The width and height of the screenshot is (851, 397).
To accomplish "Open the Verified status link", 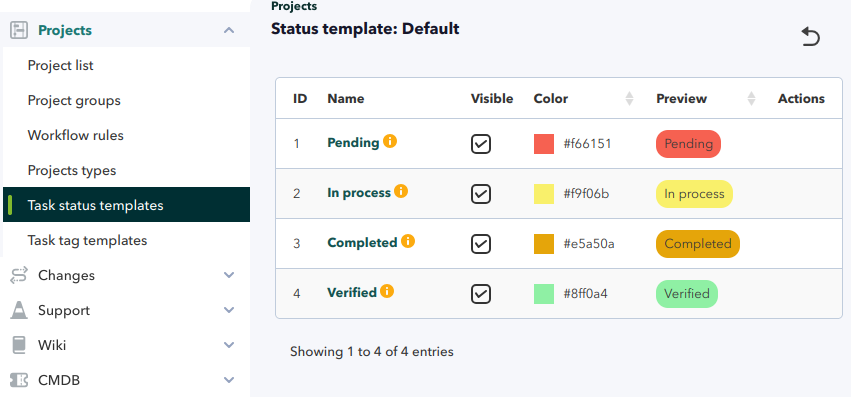I will pyautogui.click(x=352, y=293).
